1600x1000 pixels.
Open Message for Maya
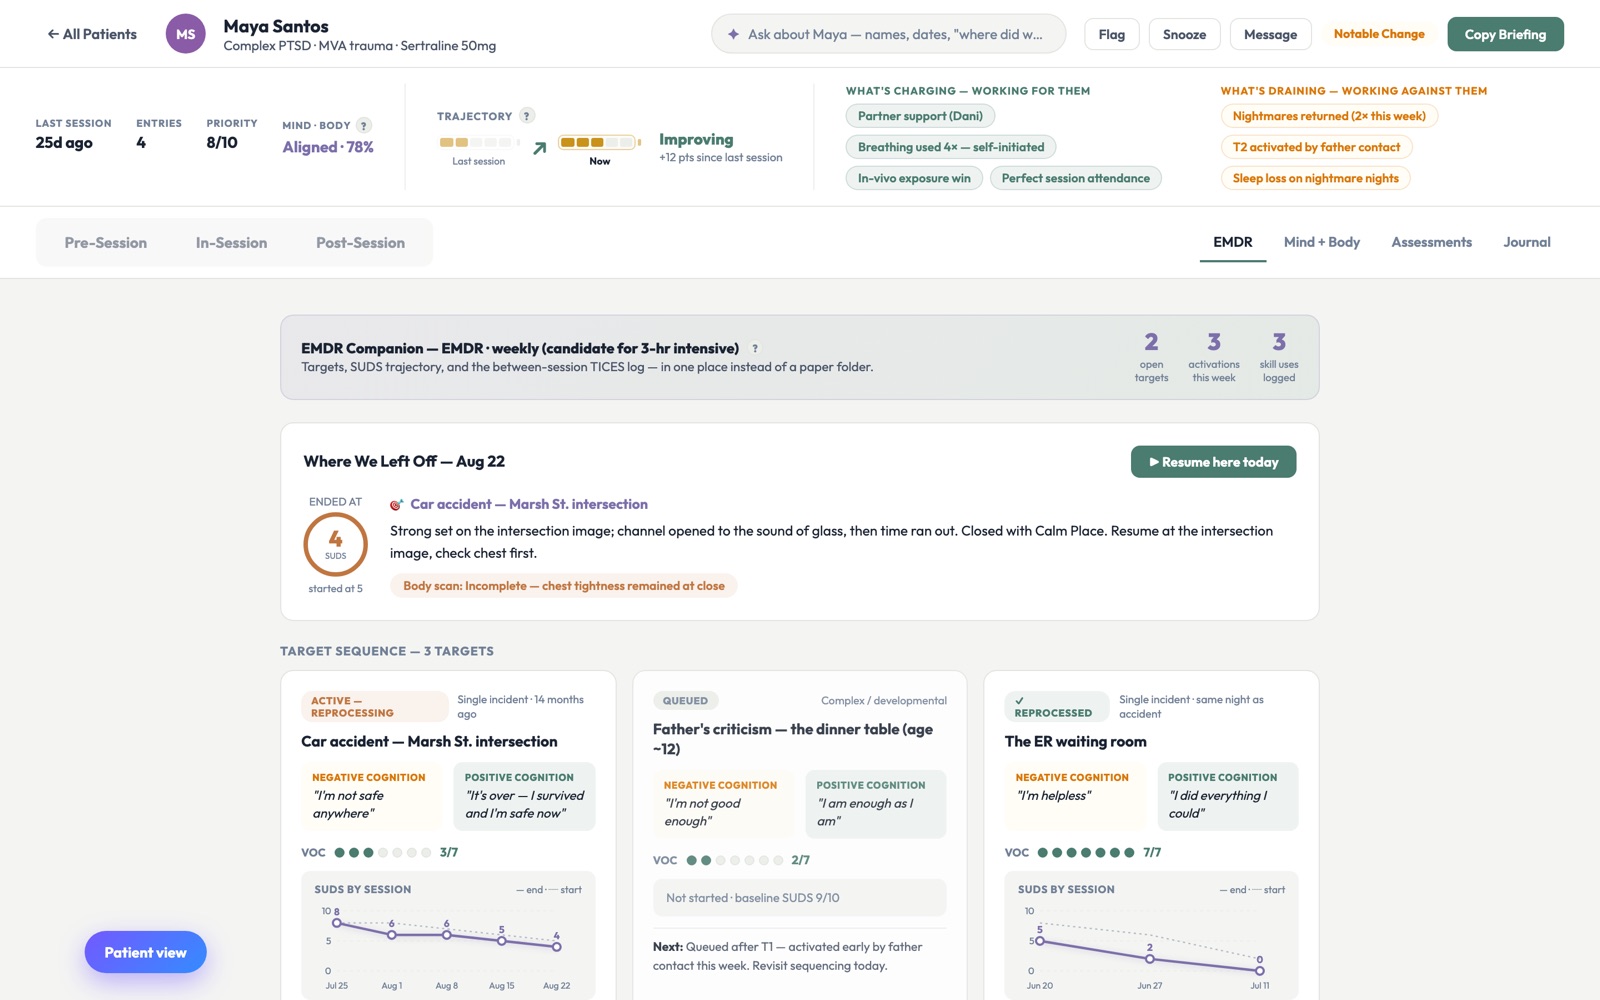pos(1270,34)
